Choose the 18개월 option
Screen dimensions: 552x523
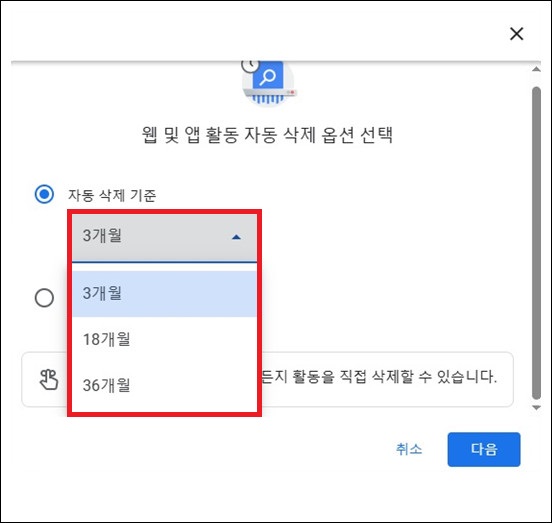[x=164, y=339]
